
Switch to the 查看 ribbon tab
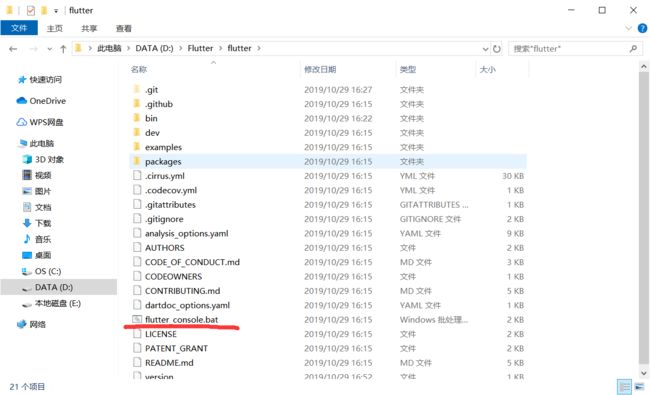pos(124,28)
